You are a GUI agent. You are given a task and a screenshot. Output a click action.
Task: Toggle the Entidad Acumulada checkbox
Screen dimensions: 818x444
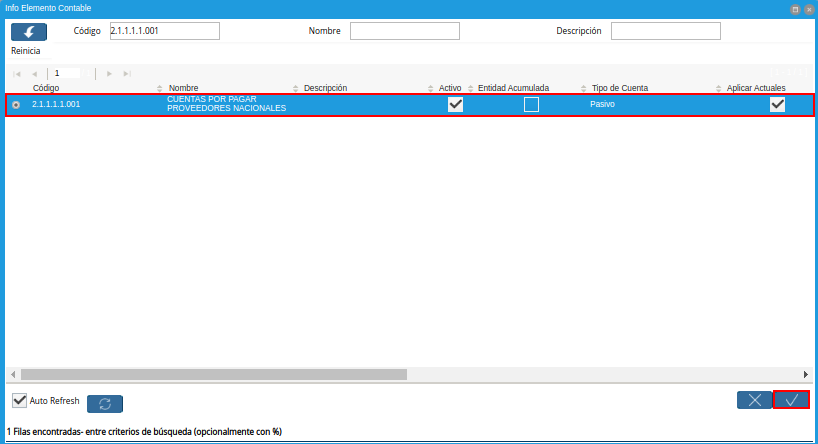(x=531, y=104)
